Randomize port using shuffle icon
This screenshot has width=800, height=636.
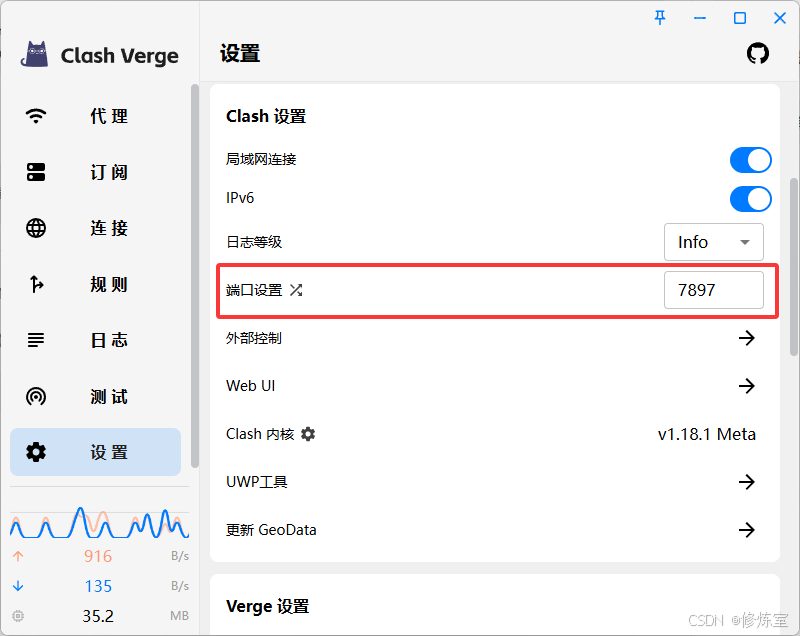296,290
